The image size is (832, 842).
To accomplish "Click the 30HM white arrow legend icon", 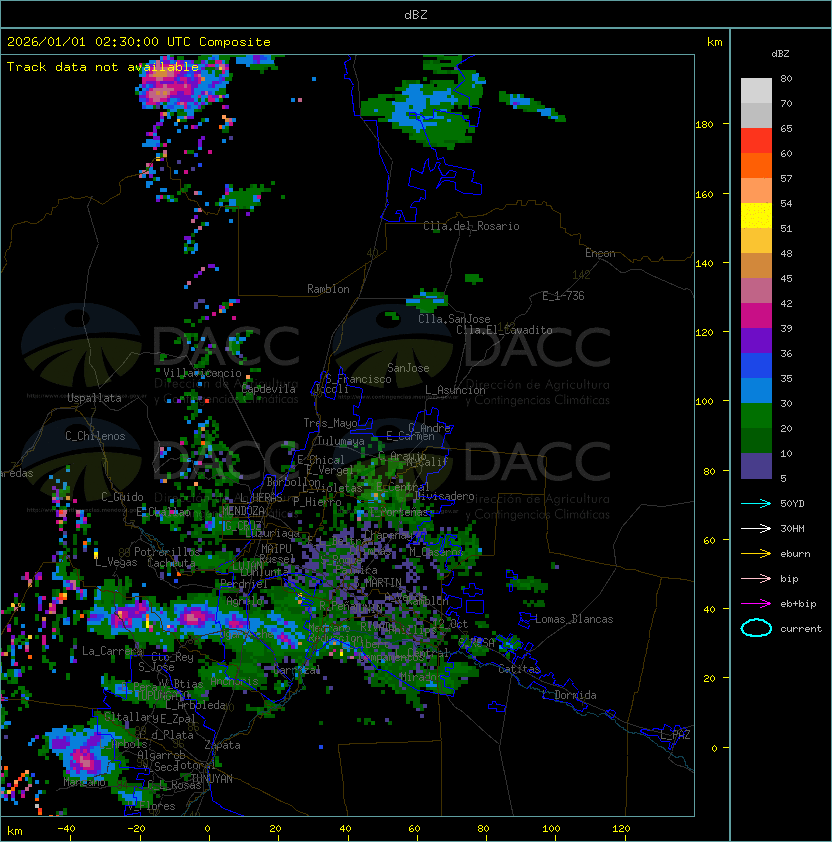I will tap(756, 528).
